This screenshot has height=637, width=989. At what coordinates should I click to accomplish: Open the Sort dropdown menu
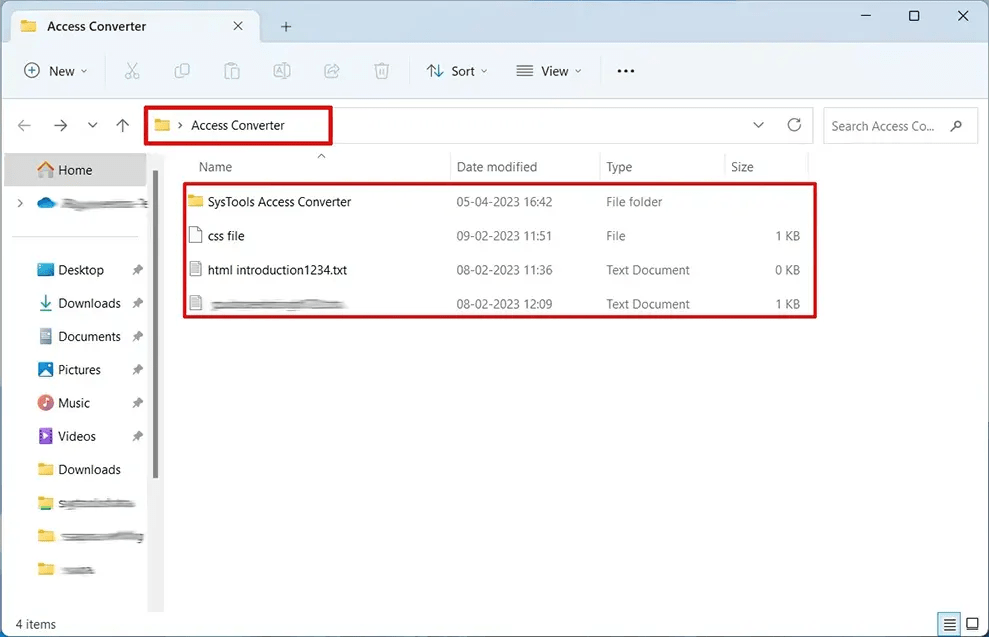click(x=457, y=70)
